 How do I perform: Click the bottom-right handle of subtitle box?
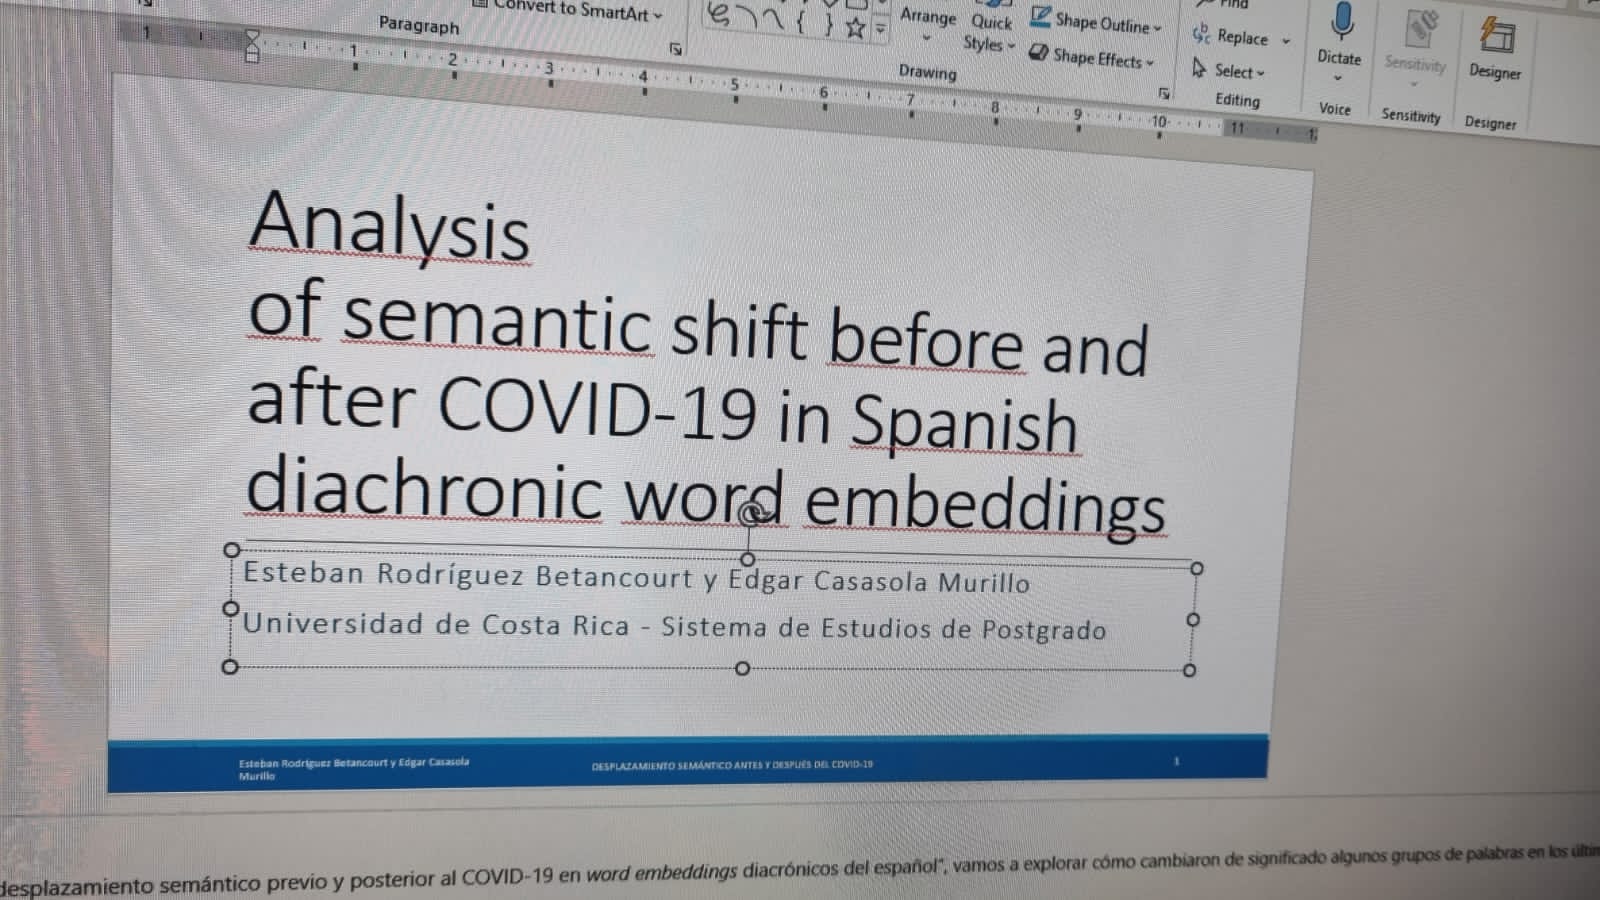1189,670
